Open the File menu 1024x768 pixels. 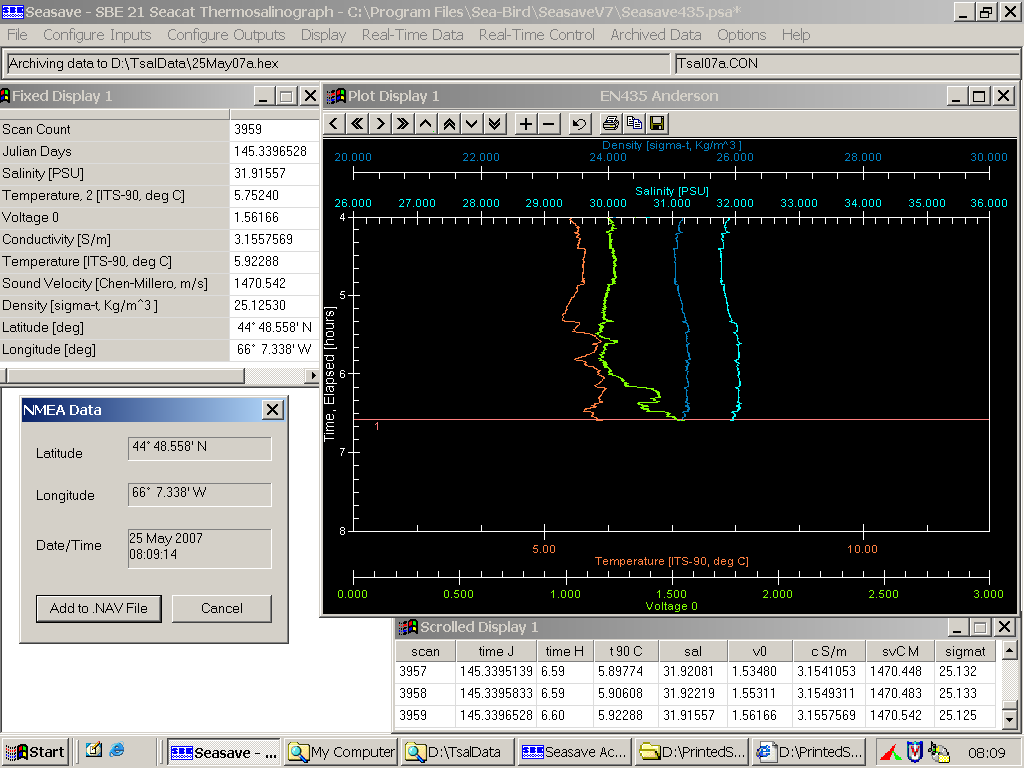point(17,35)
